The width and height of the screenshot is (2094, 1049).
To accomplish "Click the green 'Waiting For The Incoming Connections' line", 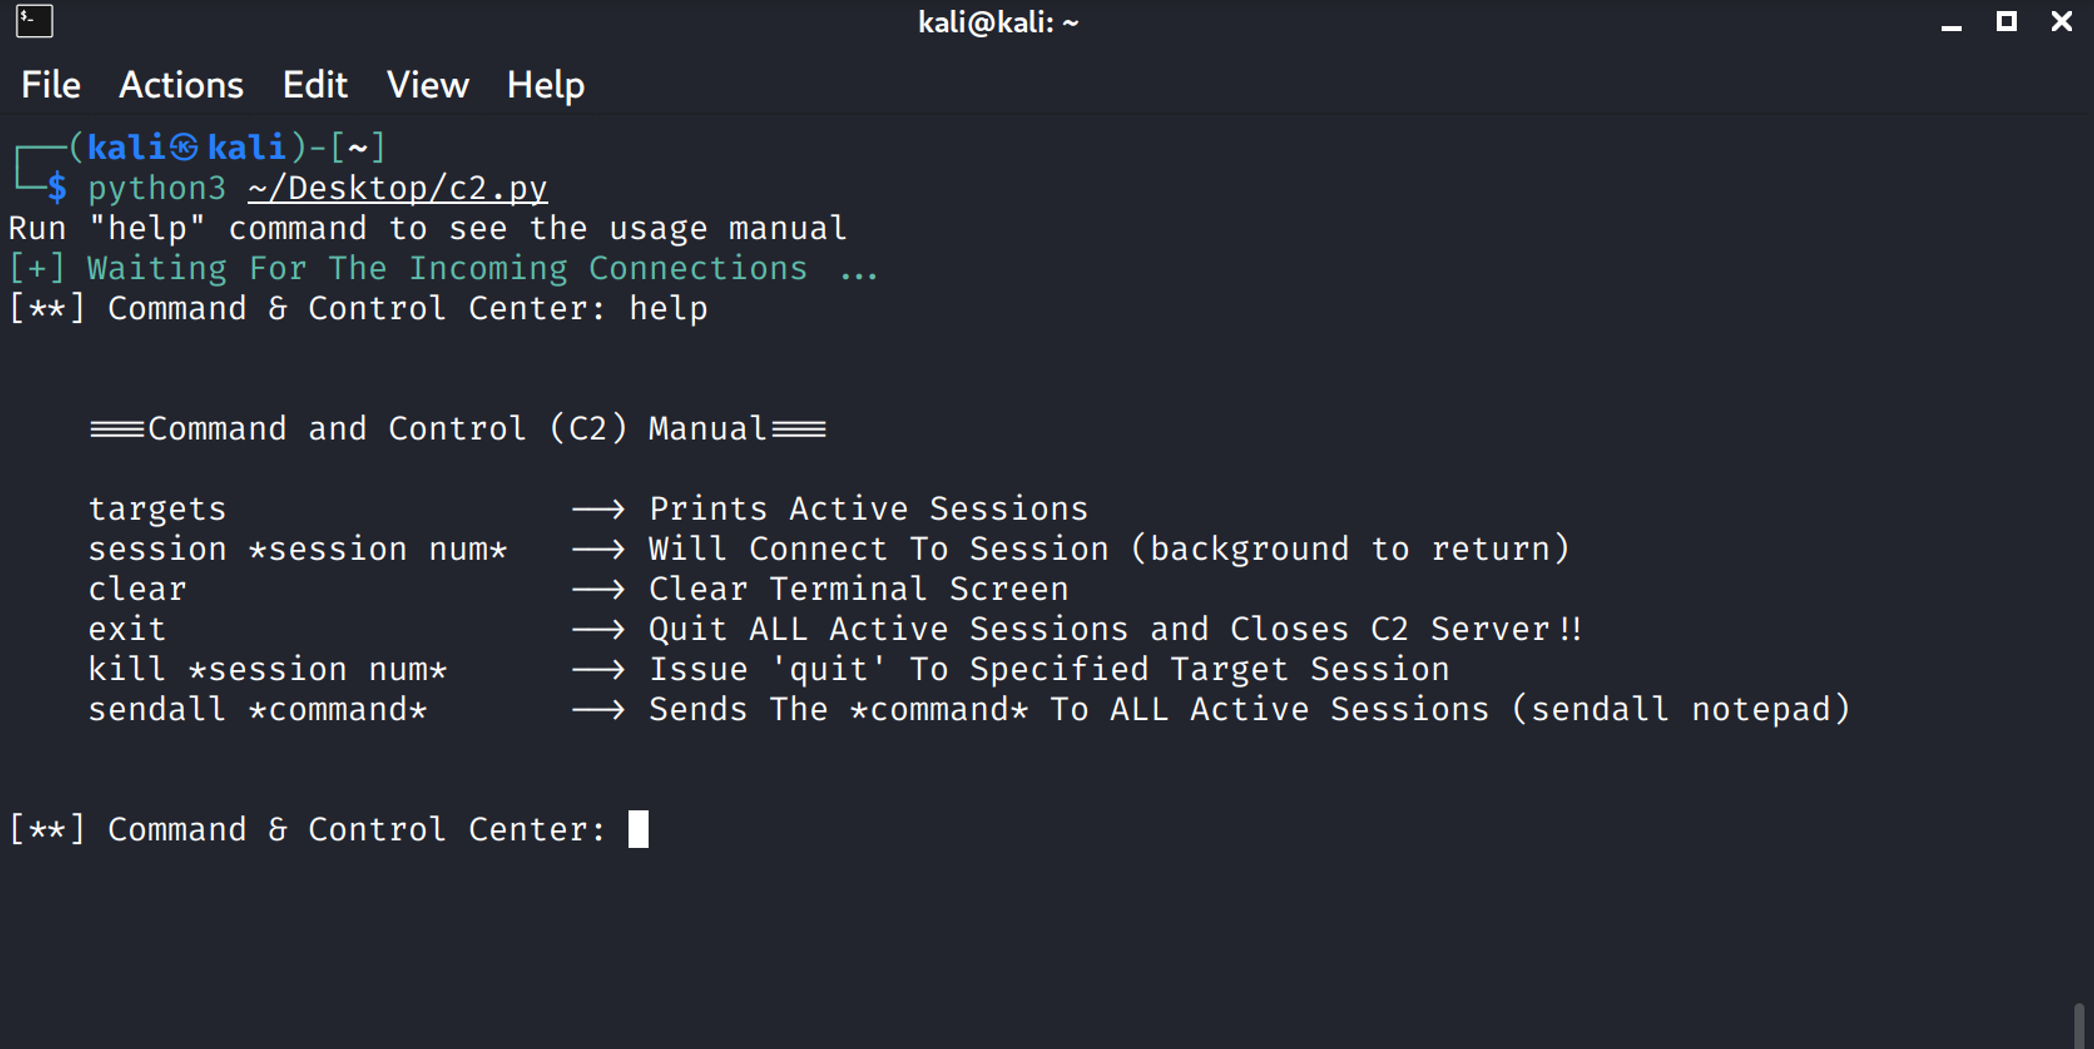I will pos(446,268).
